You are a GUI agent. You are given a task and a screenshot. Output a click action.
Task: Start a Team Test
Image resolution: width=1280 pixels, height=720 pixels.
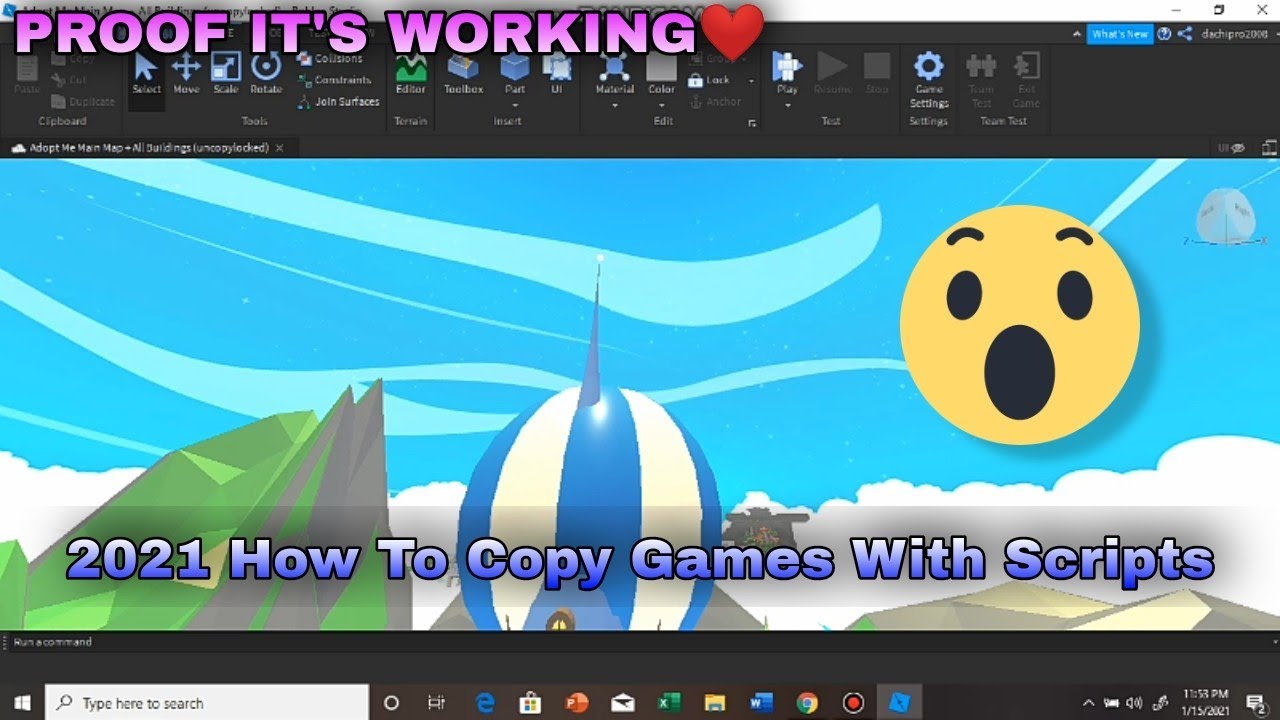point(981,80)
